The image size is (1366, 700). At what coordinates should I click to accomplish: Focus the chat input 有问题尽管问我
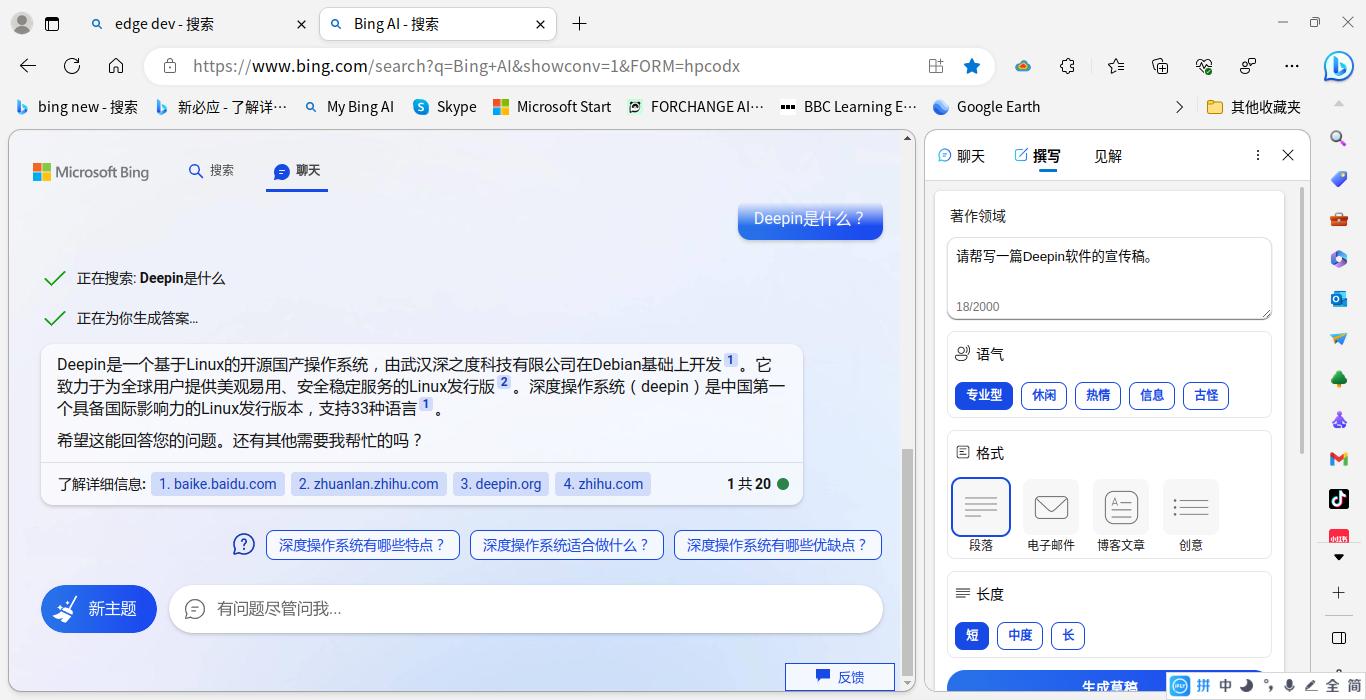(526, 609)
